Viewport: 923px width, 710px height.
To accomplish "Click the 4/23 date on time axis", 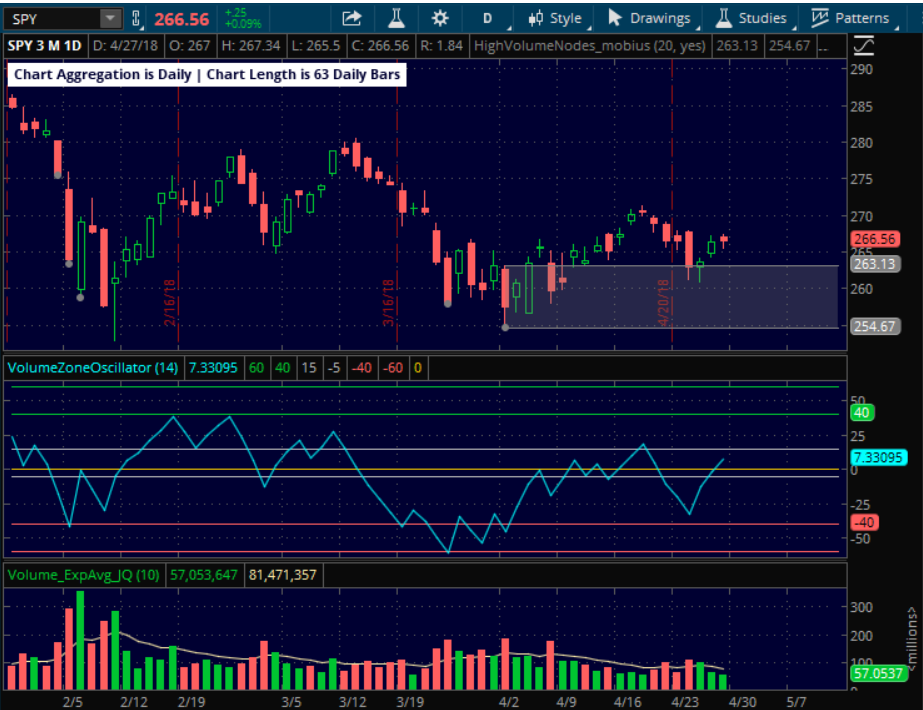I will pyautogui.click(x=685, y=702).
